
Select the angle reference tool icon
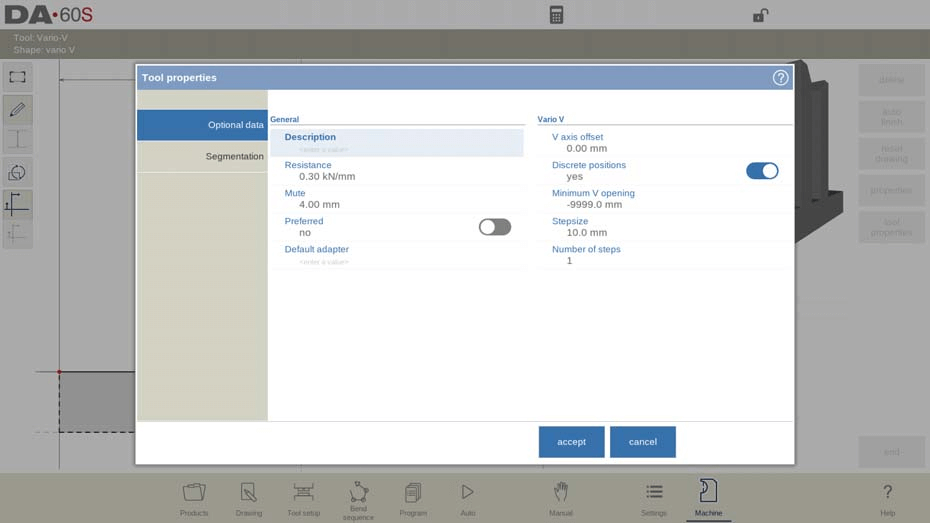point(17,204)
